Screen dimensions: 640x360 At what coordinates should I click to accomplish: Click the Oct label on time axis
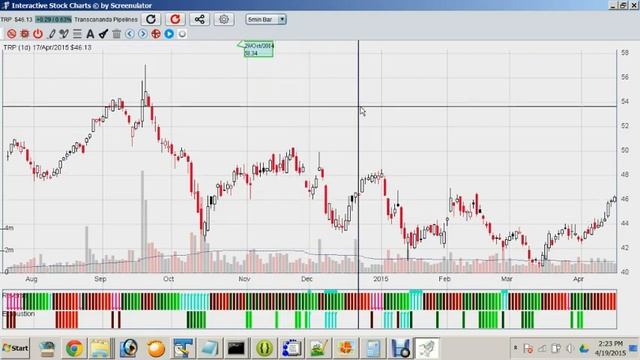pyautogui.click(x=168, y=279)
